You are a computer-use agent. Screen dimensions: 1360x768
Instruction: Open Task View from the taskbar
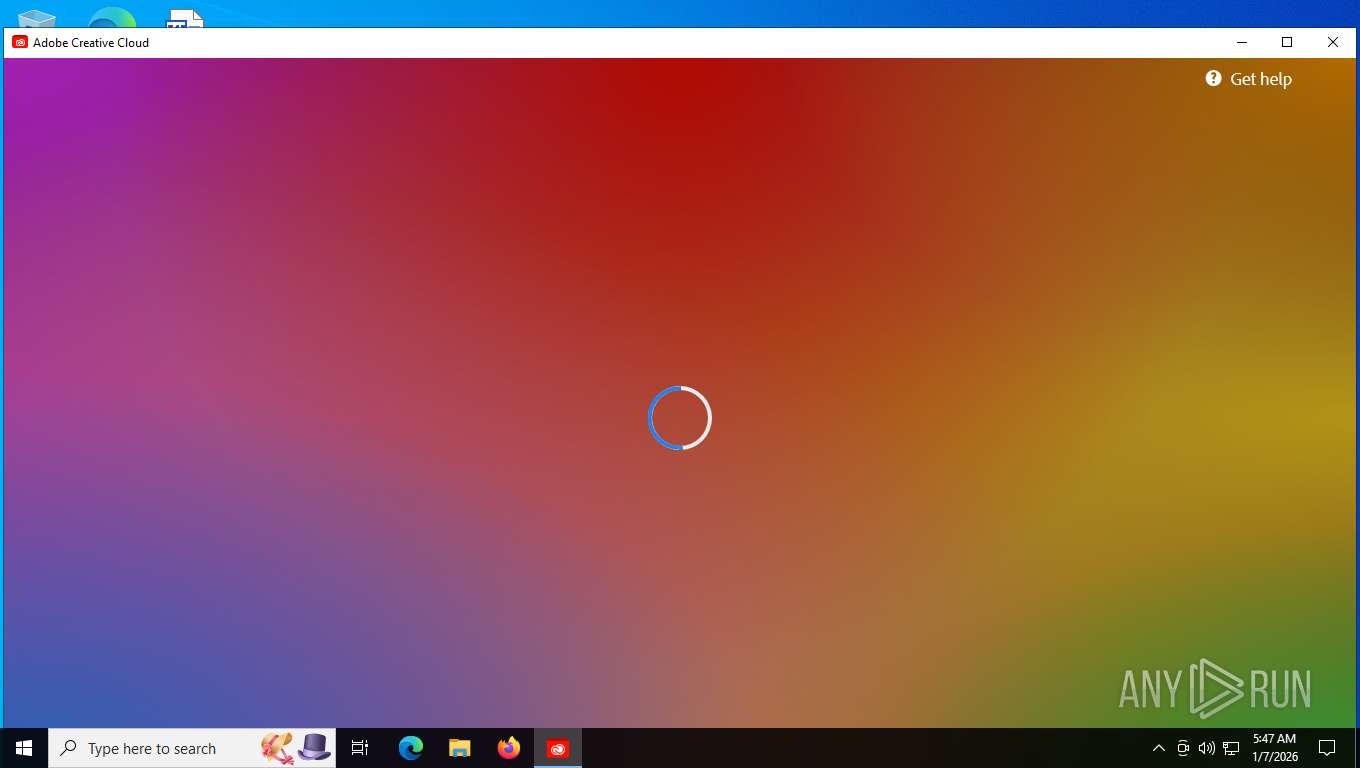point(360,748)
